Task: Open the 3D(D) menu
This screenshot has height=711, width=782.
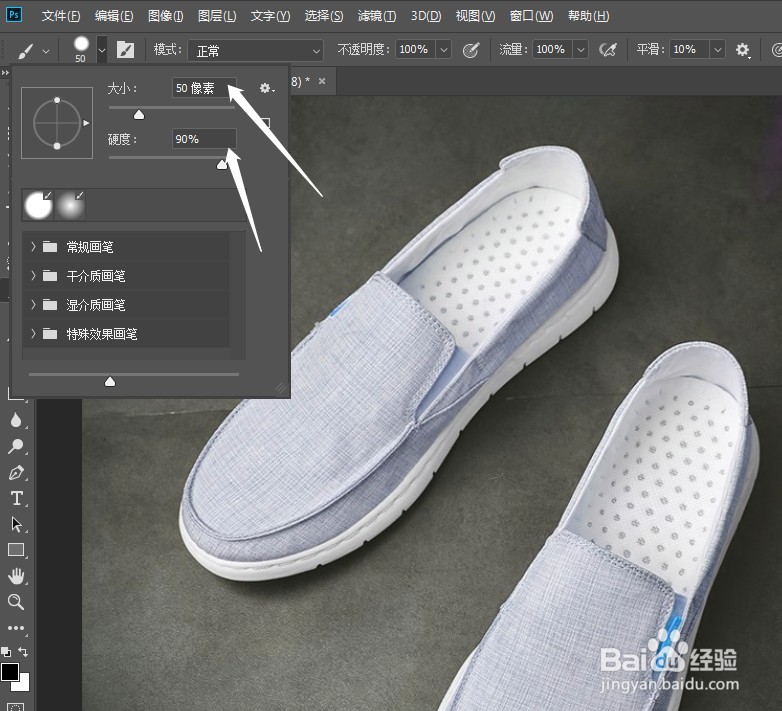Action: coord(426,16)
